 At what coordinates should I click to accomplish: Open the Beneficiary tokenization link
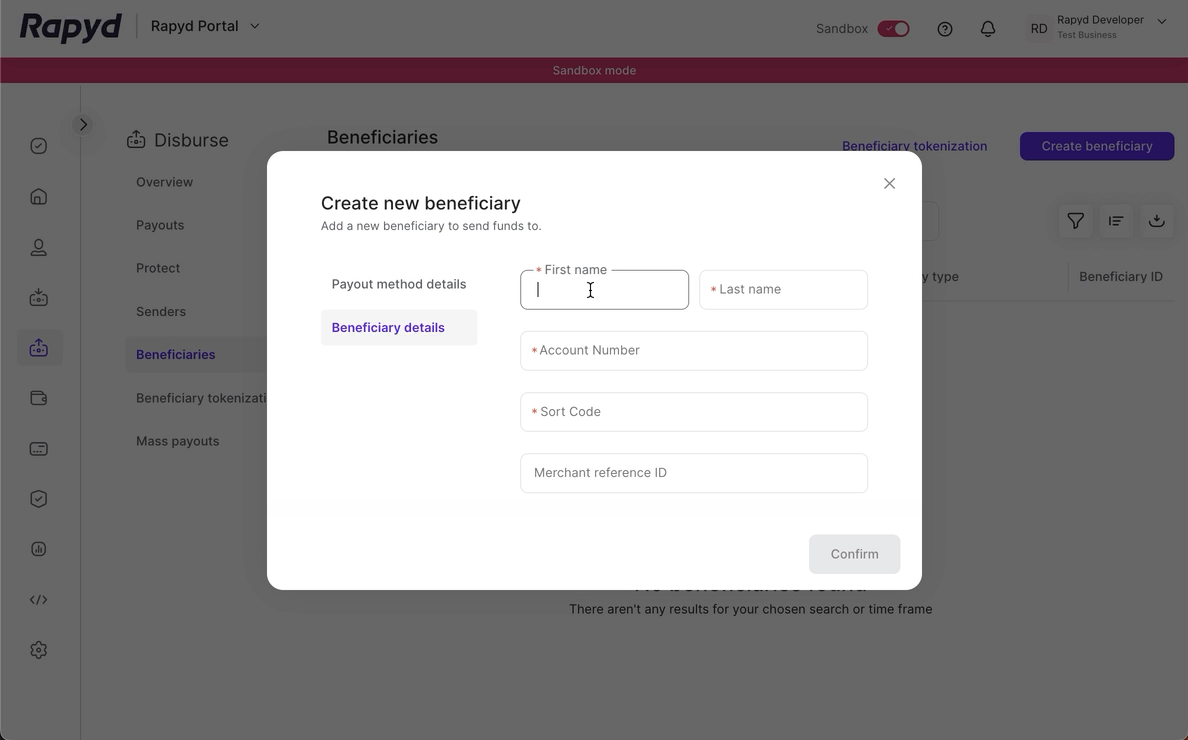tap(914, 146)
